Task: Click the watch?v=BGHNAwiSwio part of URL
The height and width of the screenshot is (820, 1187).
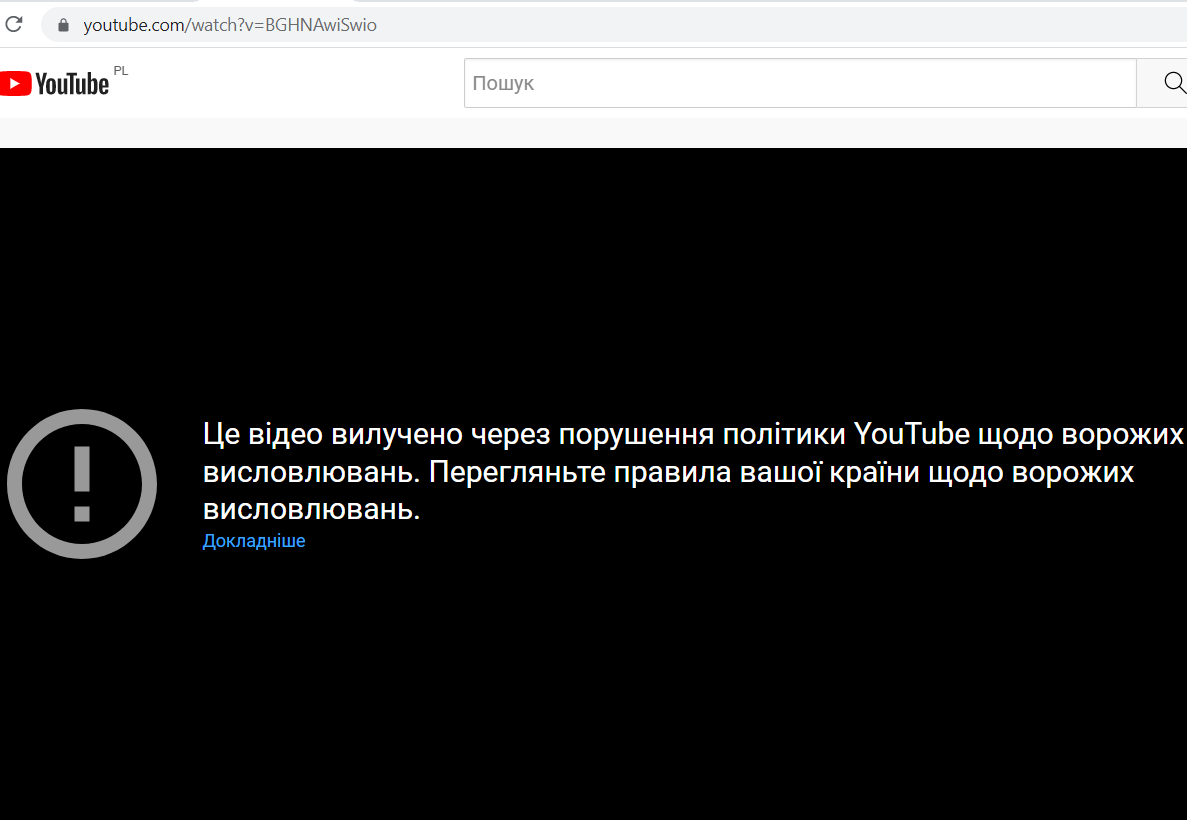Action: point(284,25)
